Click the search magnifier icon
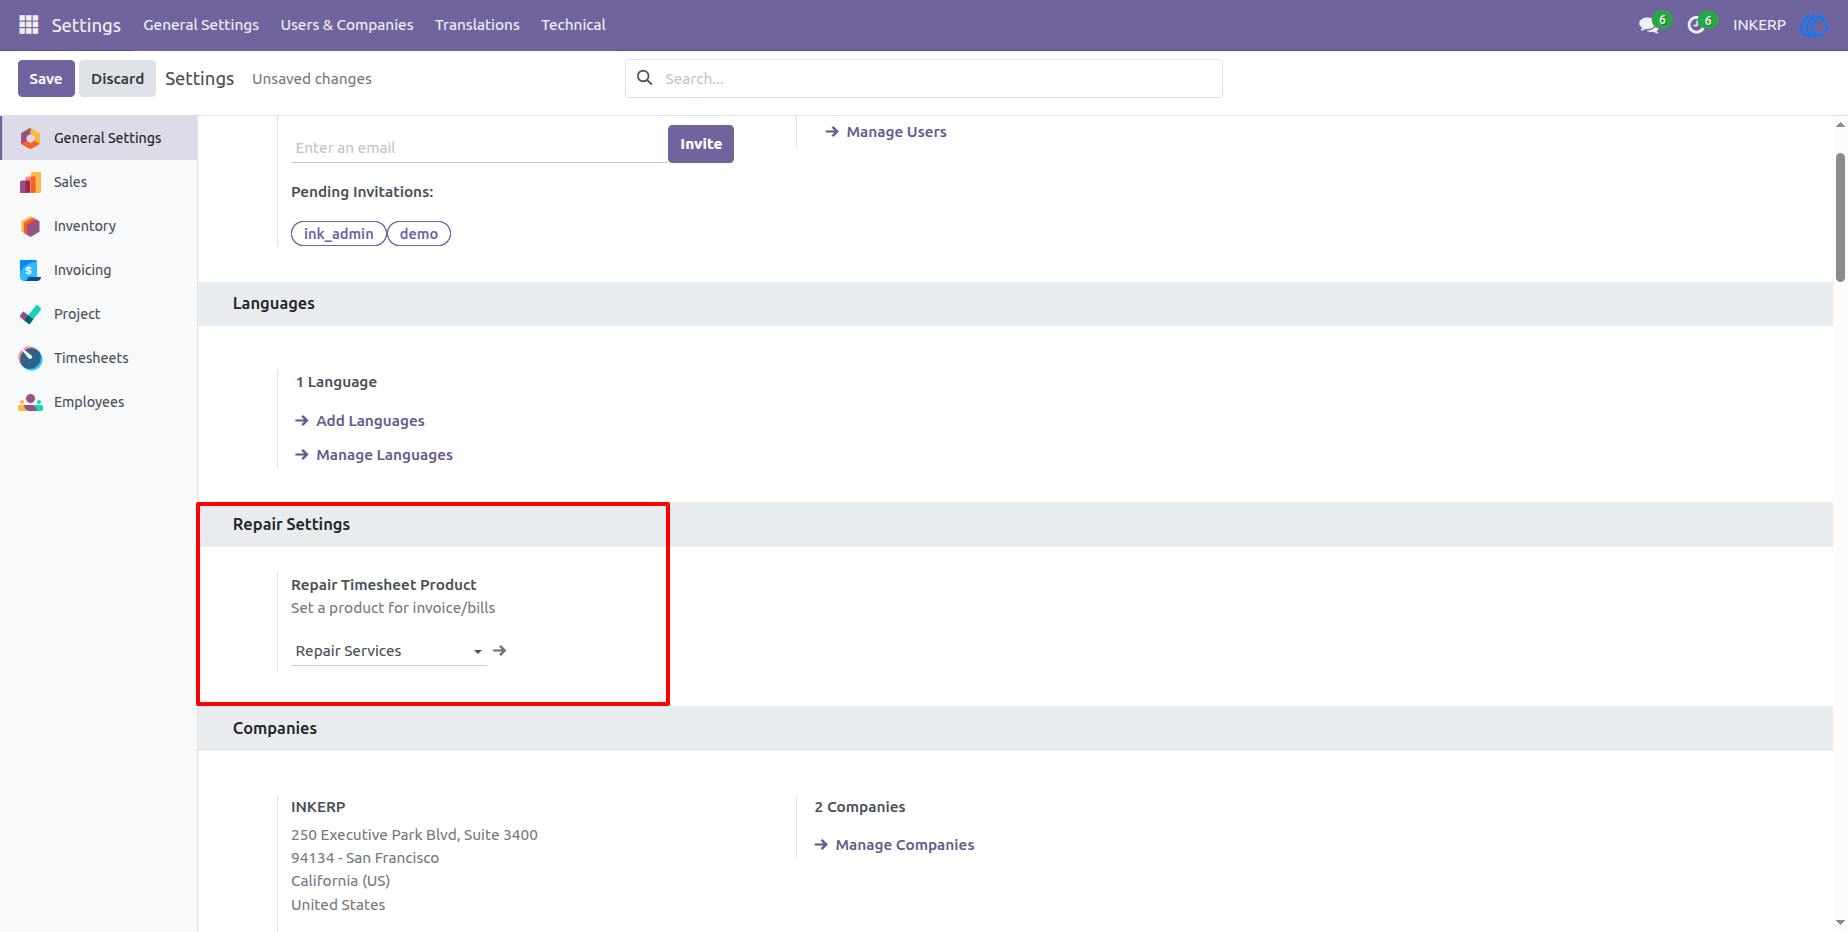This screenshot has width=1848, height=932. 645,78
